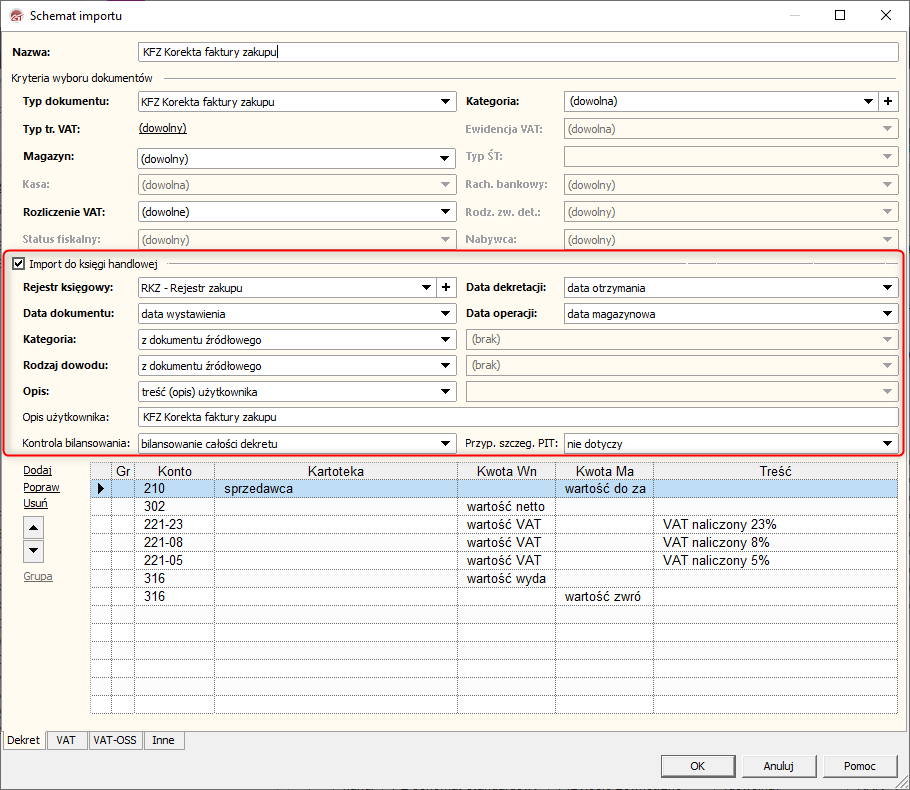Viewport: 910px width, 790px height.
Task: Click the Dodaj link
Action: (x=38, y=470)
